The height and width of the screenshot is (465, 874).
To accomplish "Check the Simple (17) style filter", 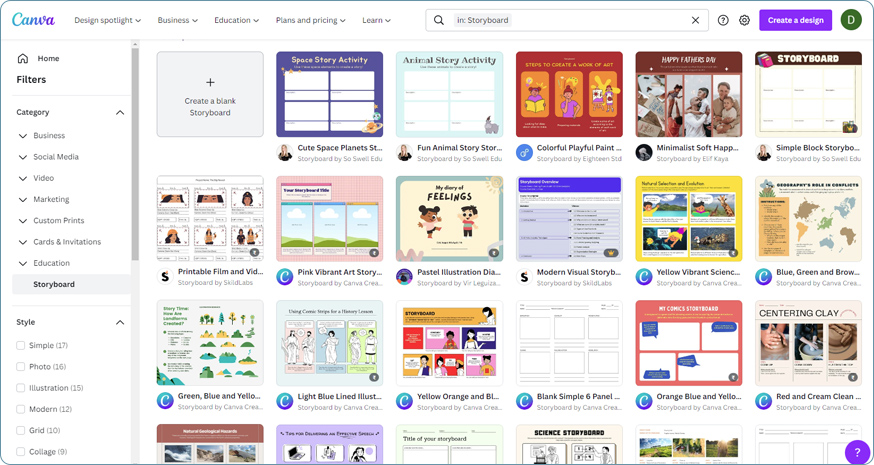I will click(21, 346).
